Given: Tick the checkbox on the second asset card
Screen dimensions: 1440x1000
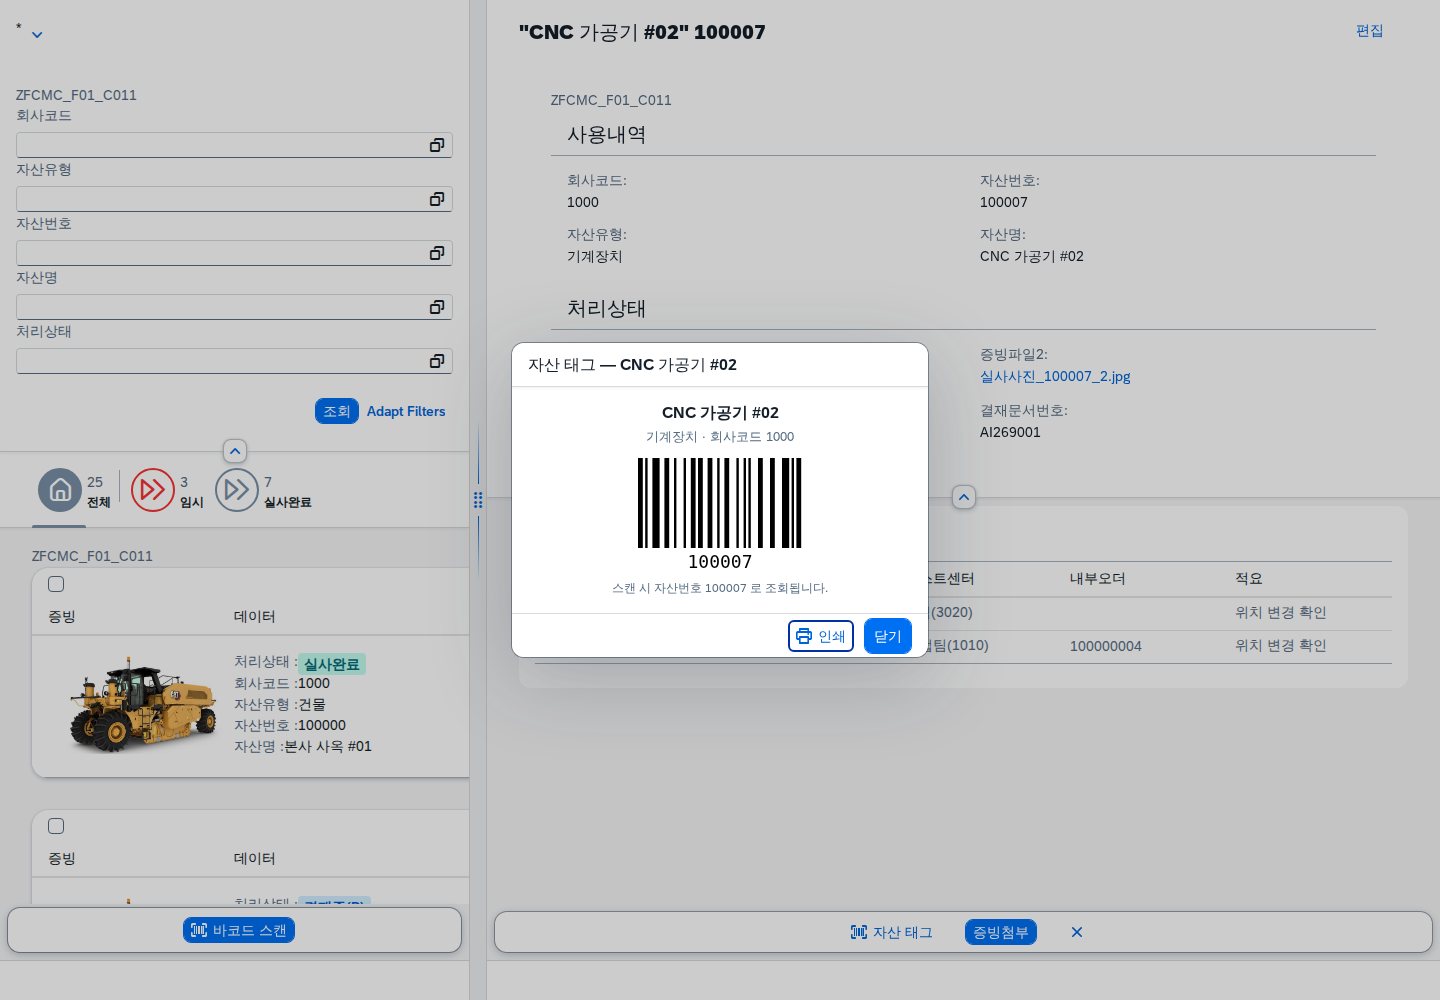Looking at the screenshot, I should pyautogui.click(x=56, y=826).
